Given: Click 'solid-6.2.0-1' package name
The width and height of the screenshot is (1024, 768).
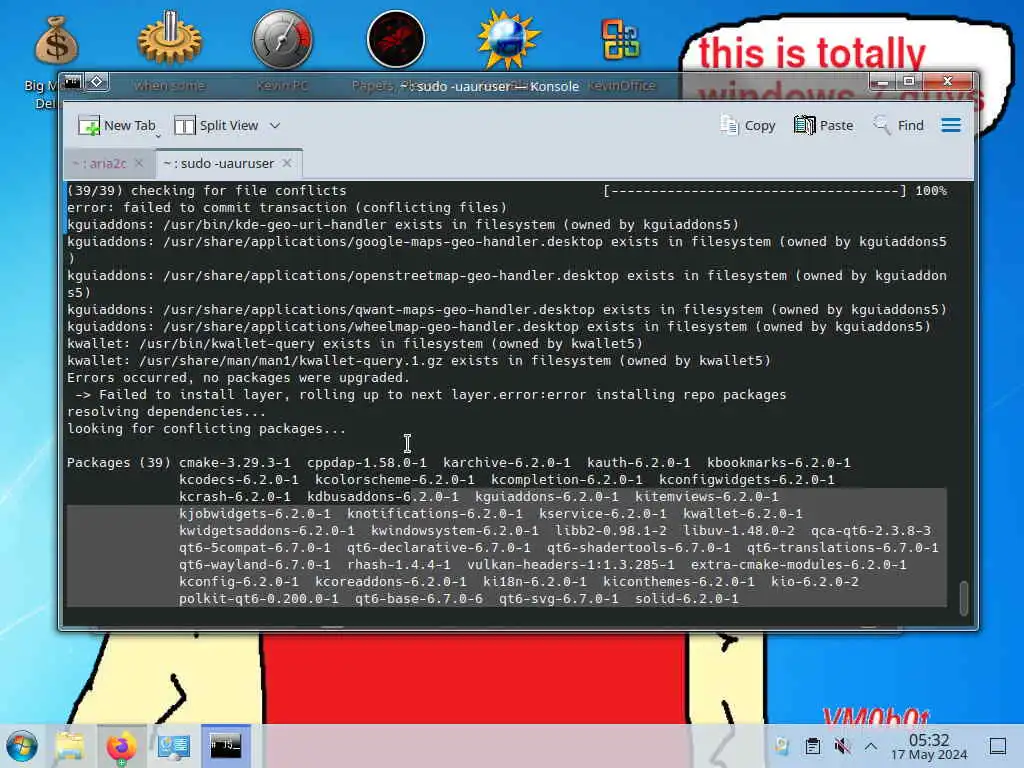Looking at the screenshot, I should coord(686,598).
